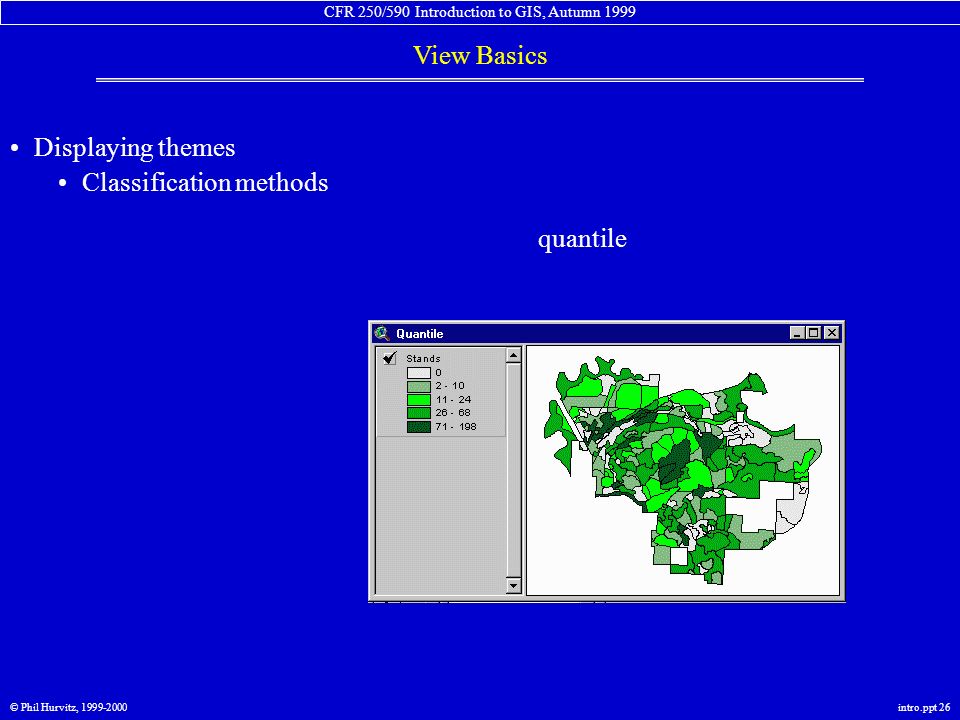Click the legend scrollbar down arrow

pos(514,586)
